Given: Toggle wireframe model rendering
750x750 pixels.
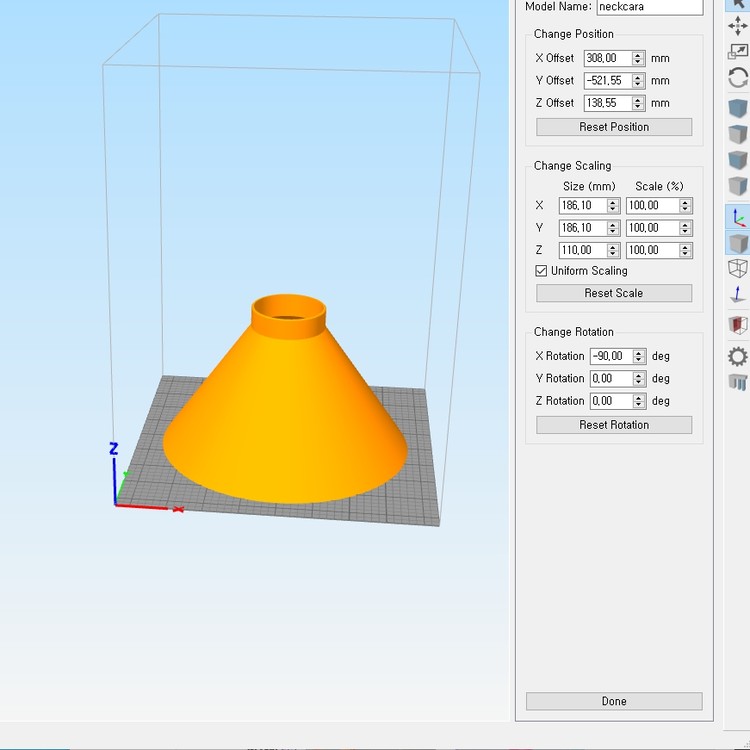Looking at the screenshot, I should [x=738, y=268].
